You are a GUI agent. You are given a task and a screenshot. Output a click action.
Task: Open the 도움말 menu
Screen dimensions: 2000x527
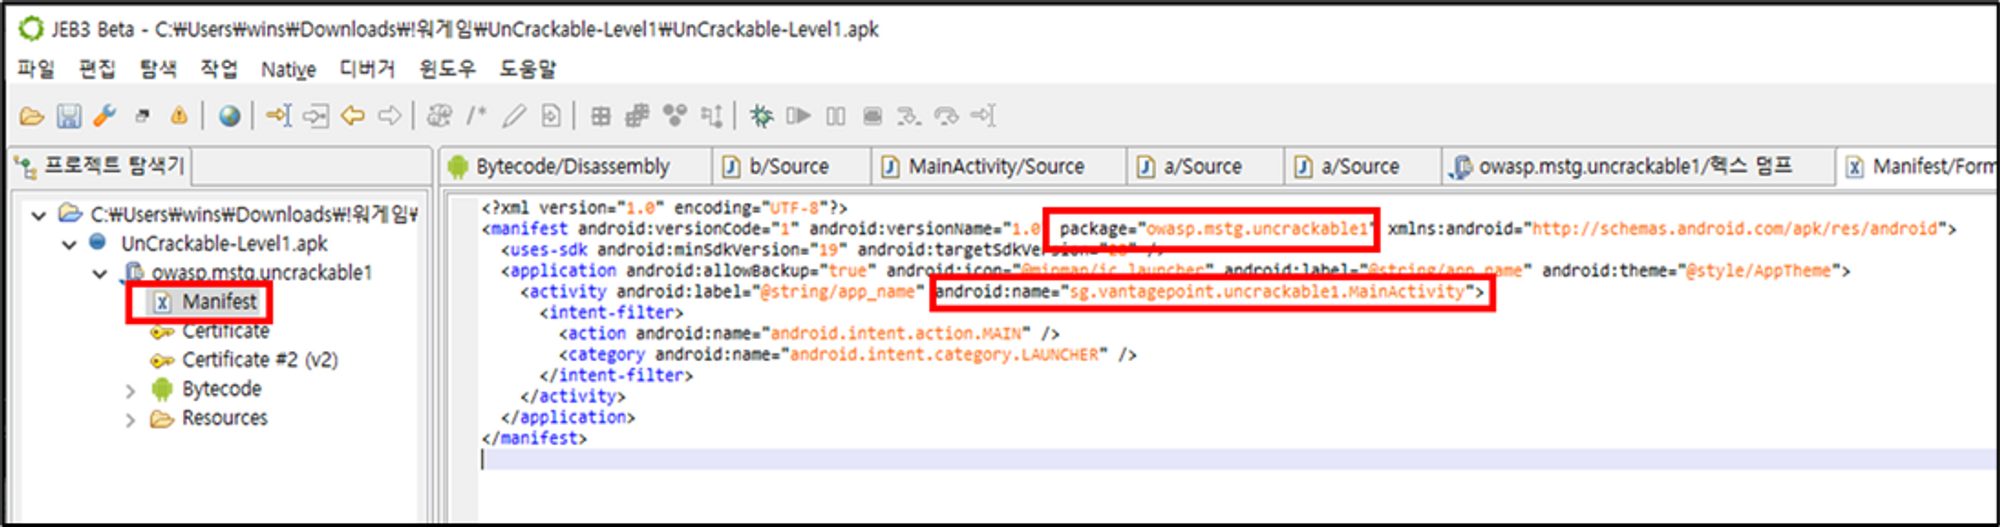pyautogui.click(x=527, y=69)
